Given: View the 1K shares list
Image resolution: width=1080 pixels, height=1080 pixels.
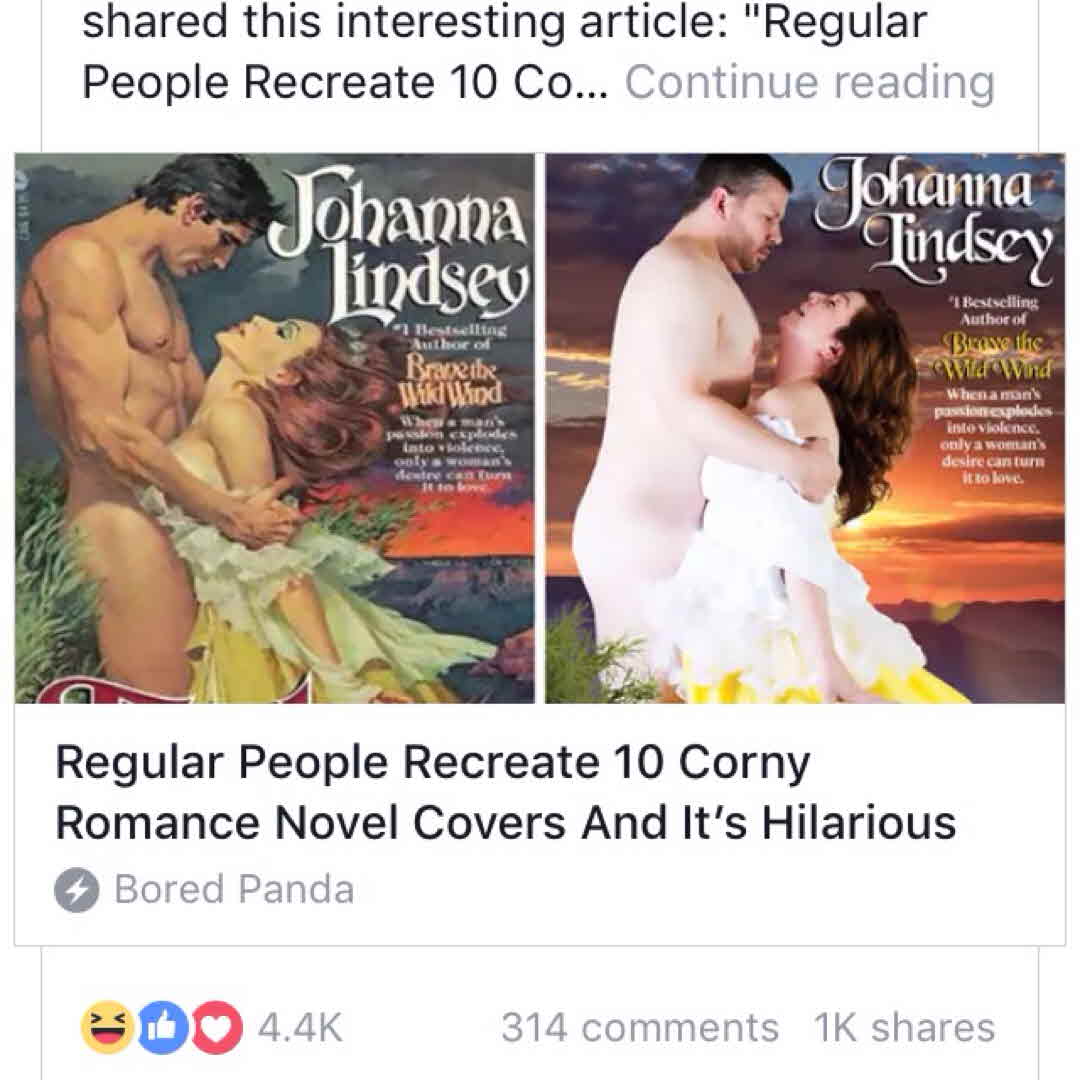Looking at the screenshot, I should [904, 1027].
